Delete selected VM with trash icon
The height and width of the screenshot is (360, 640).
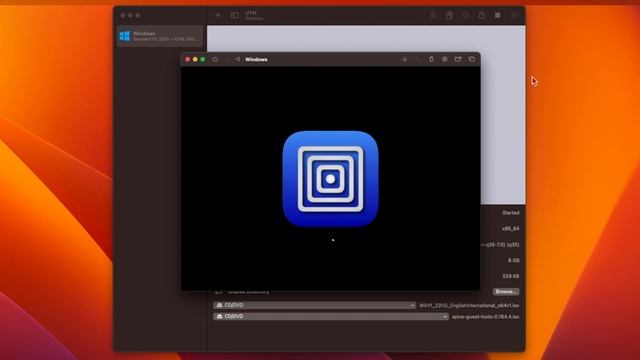(x=433, y=16)
